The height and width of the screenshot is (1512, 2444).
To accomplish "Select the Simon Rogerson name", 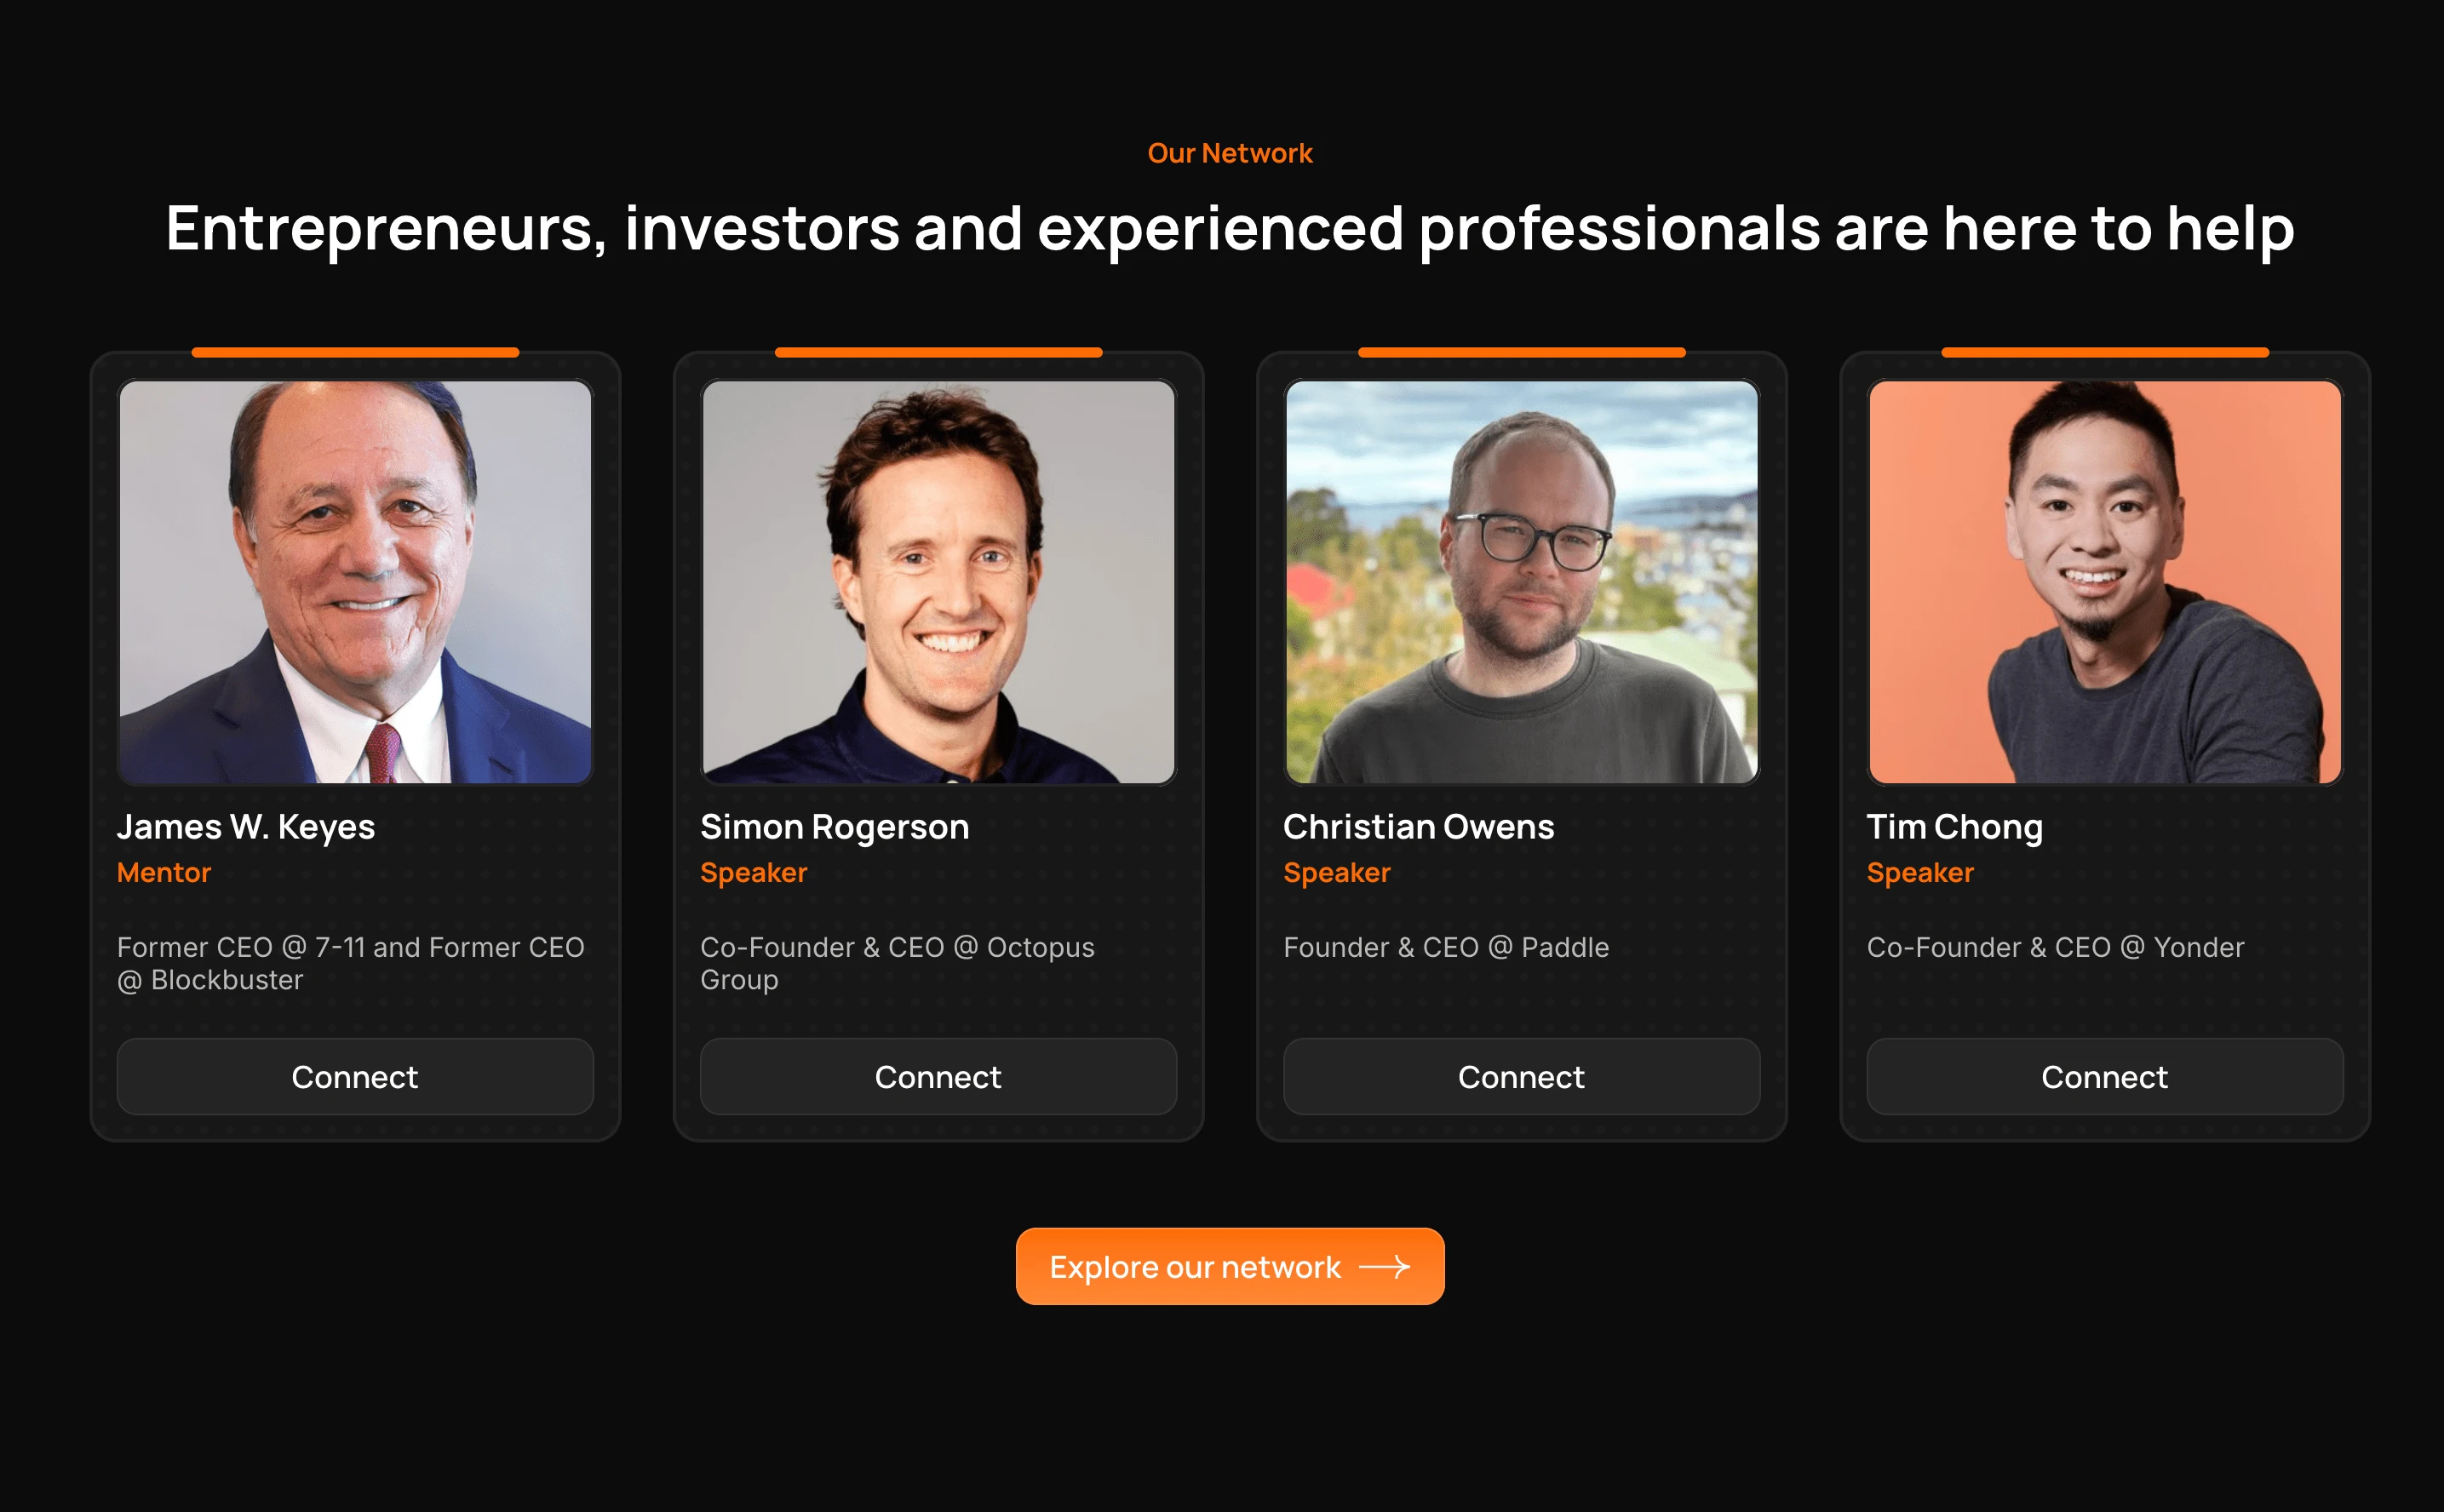I will click(x=835, y=828).
